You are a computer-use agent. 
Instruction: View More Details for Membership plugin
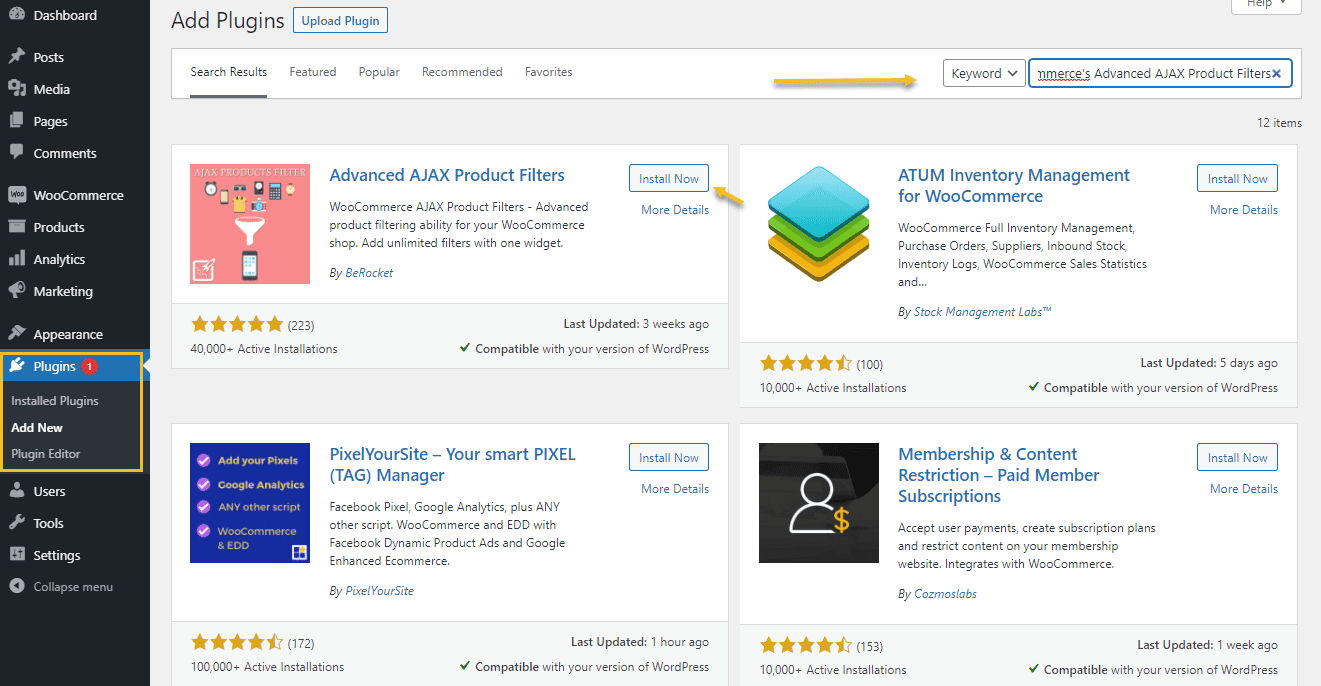click(1244, 489)
